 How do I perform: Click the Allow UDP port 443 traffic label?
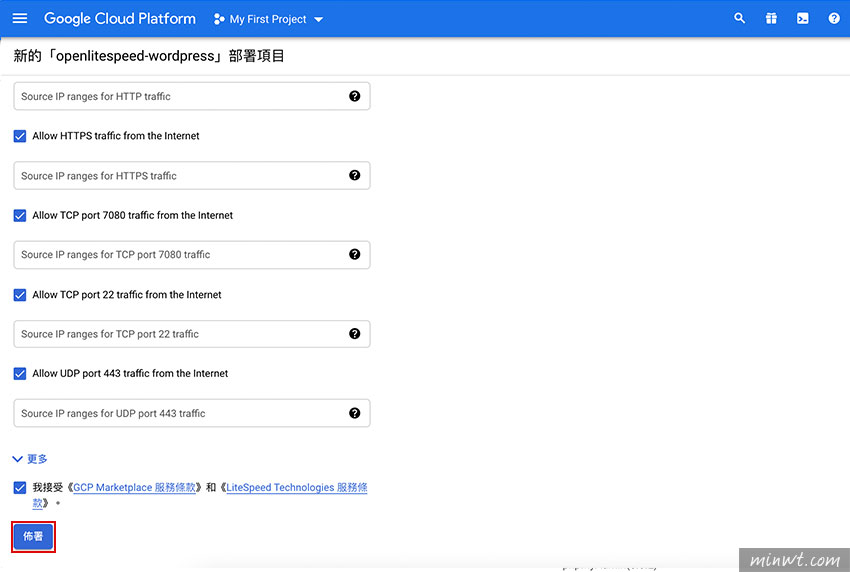tap(130, 374)
